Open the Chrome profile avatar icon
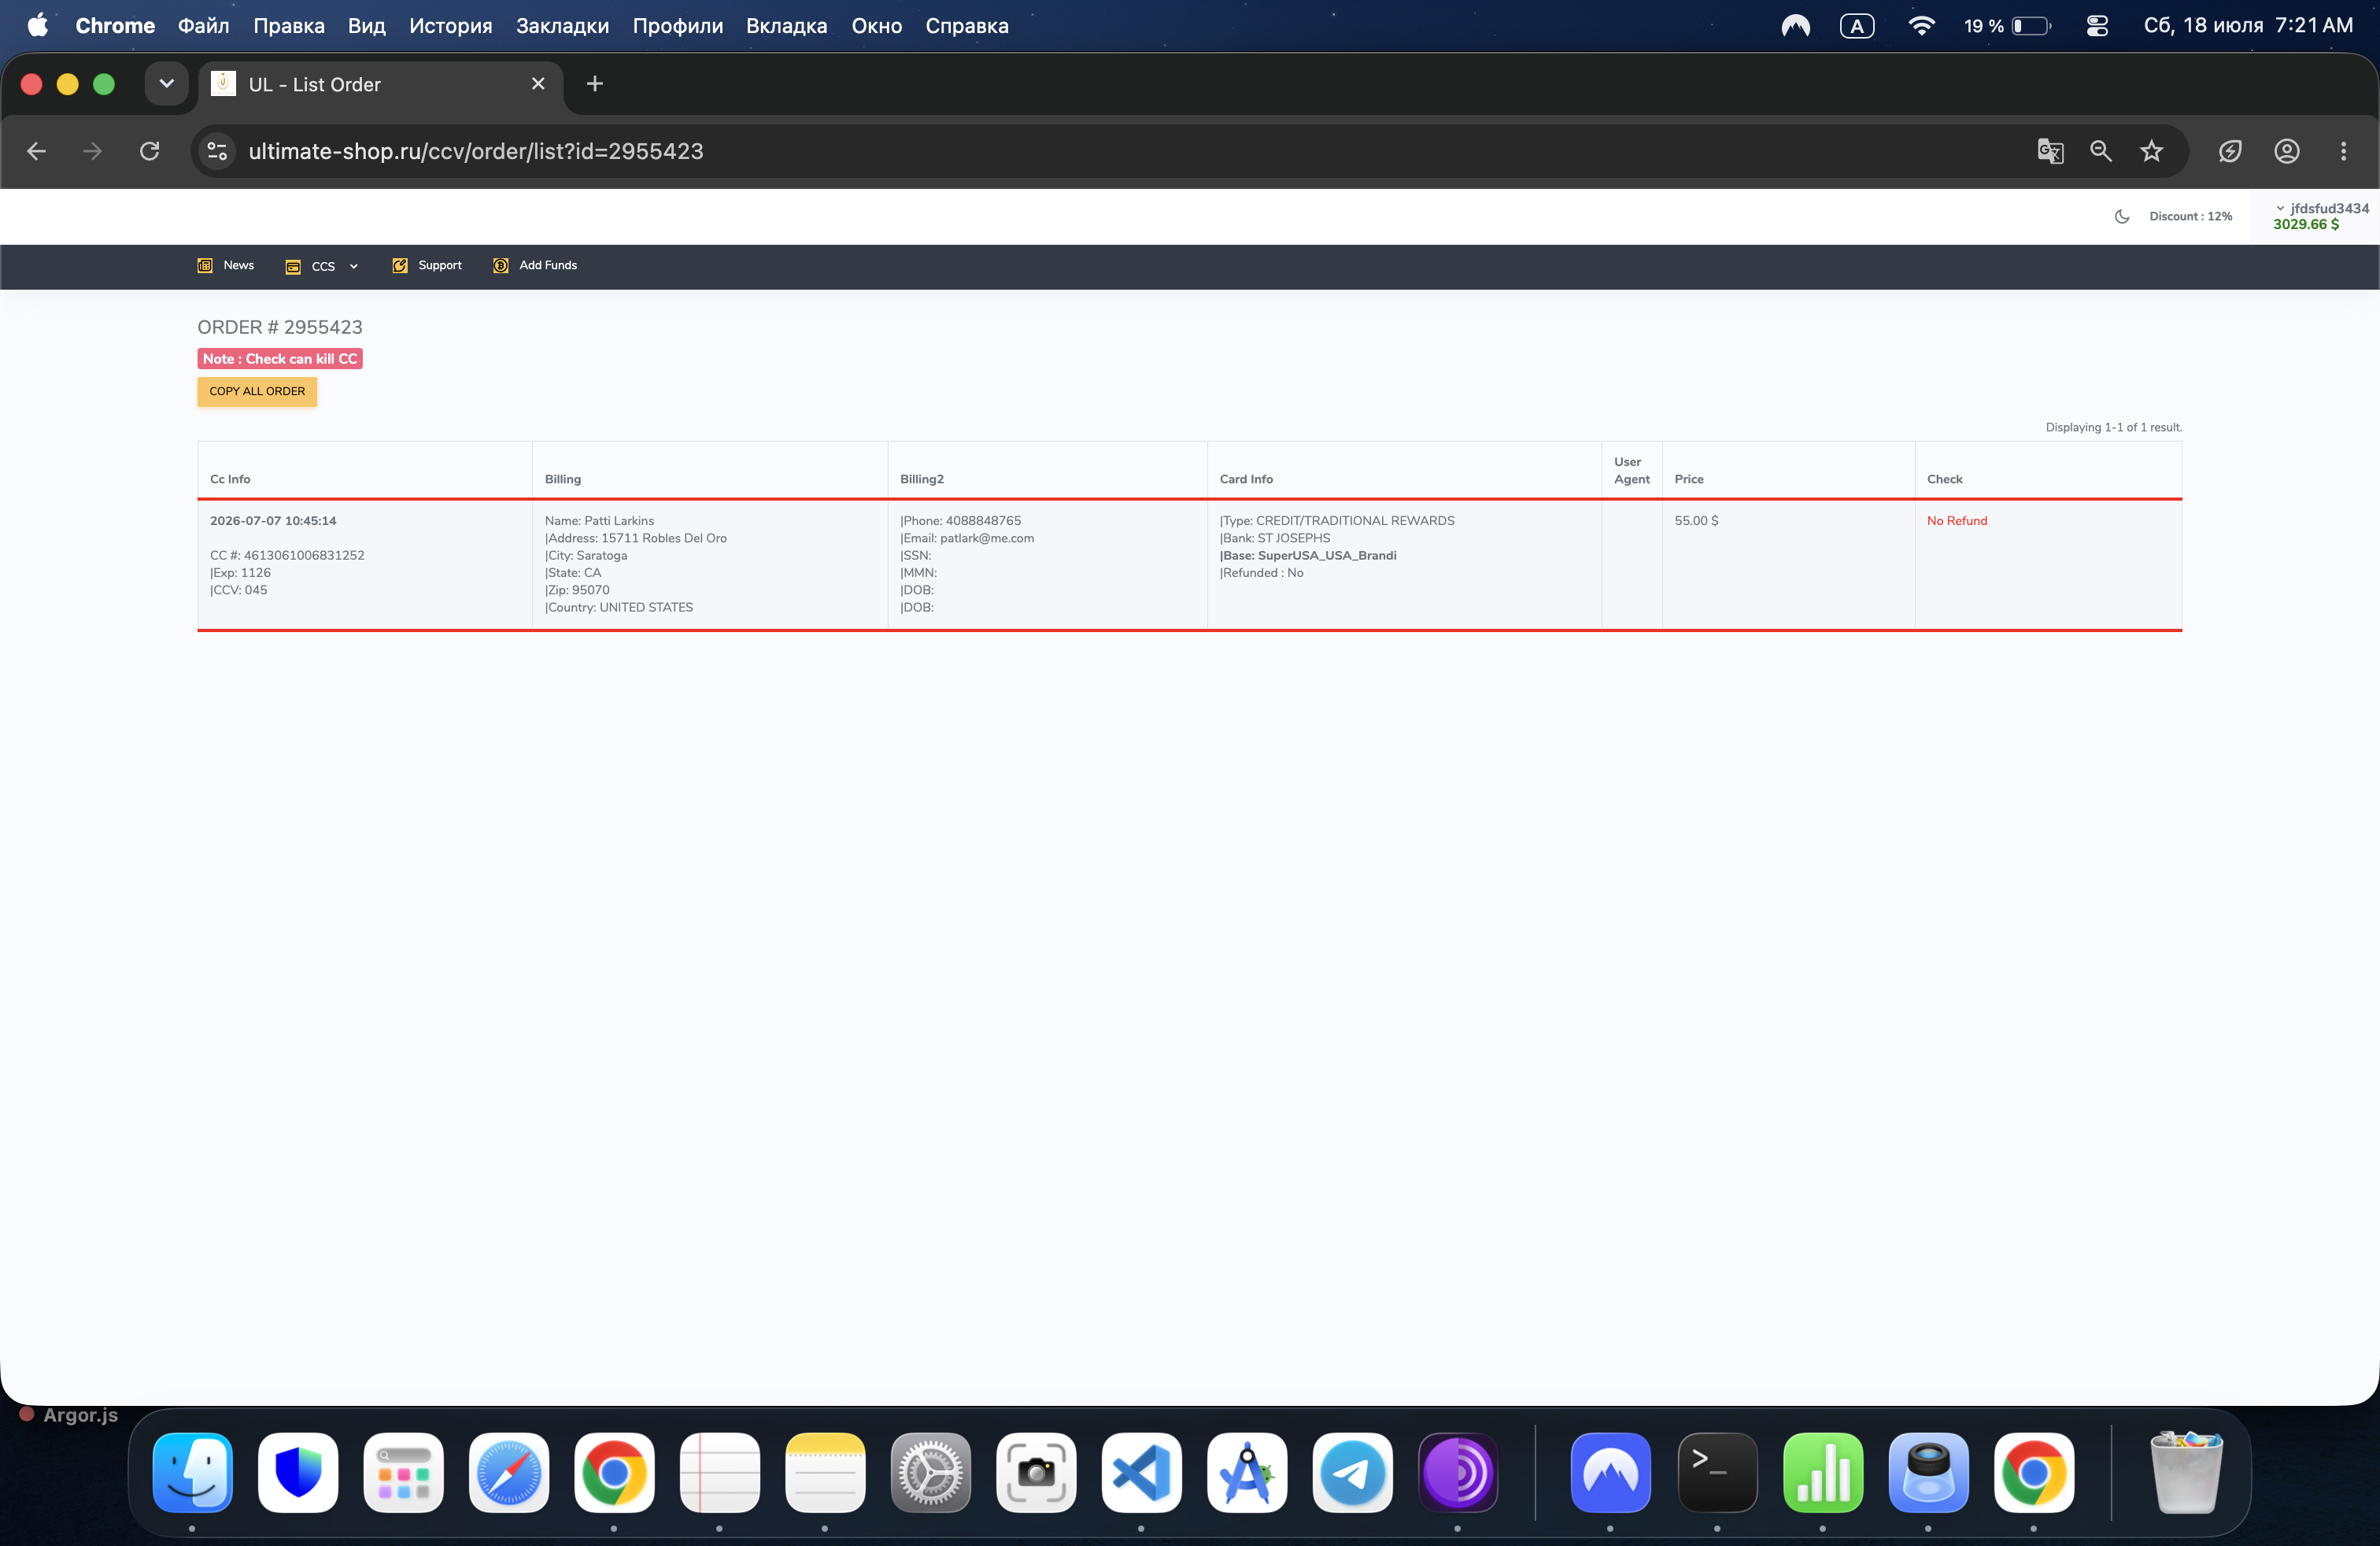Image resolution: width=2380 pixels, height=1546 pixels. [x=2287, y=151]
